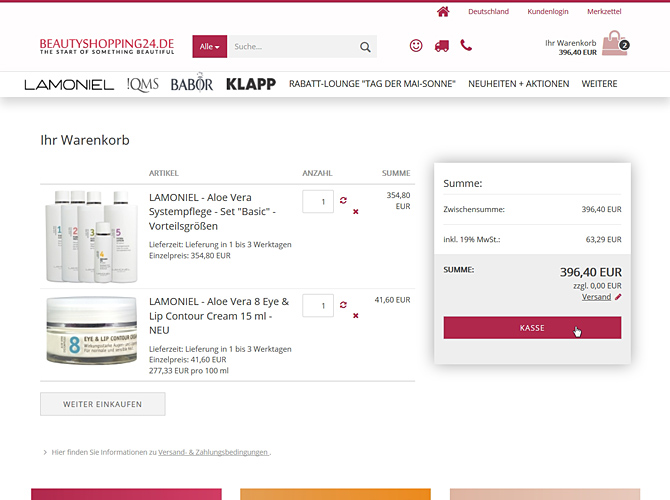Viewport: 670px width, 500px height.
Task: Open shopping bag cart icon
Action: point(615,43)
